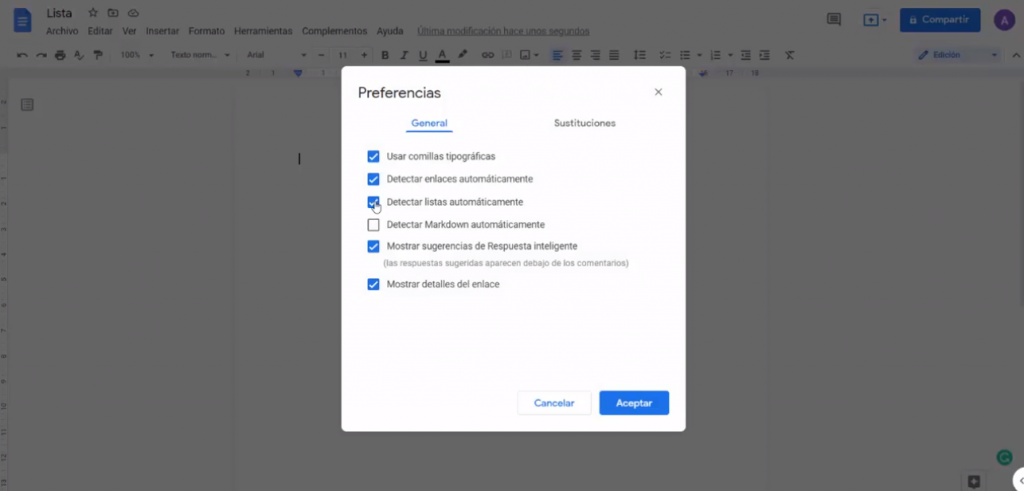Click the Cancelar button
This screenshot has height=491, width=1024.
[x=554, y=403]
